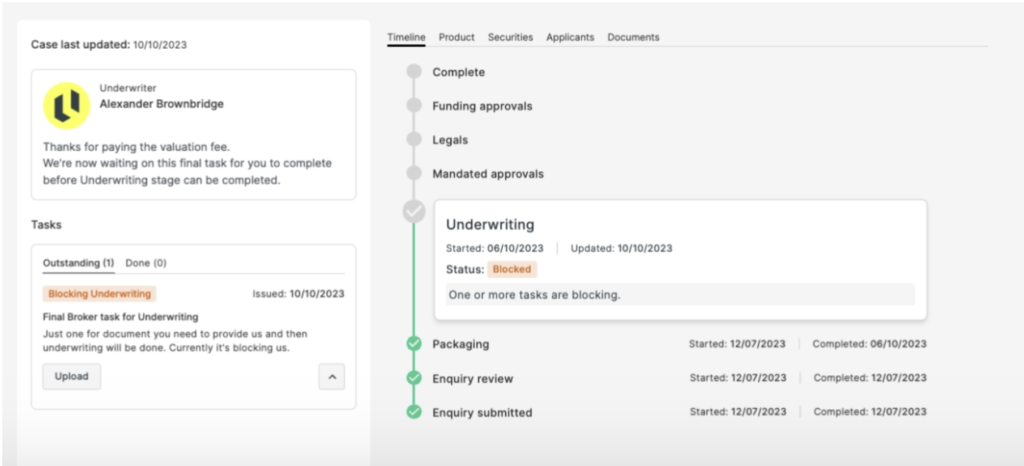Select the Funding approvals stage marker
Viewport: 1024px width, 466px height.
coord(414,106)
